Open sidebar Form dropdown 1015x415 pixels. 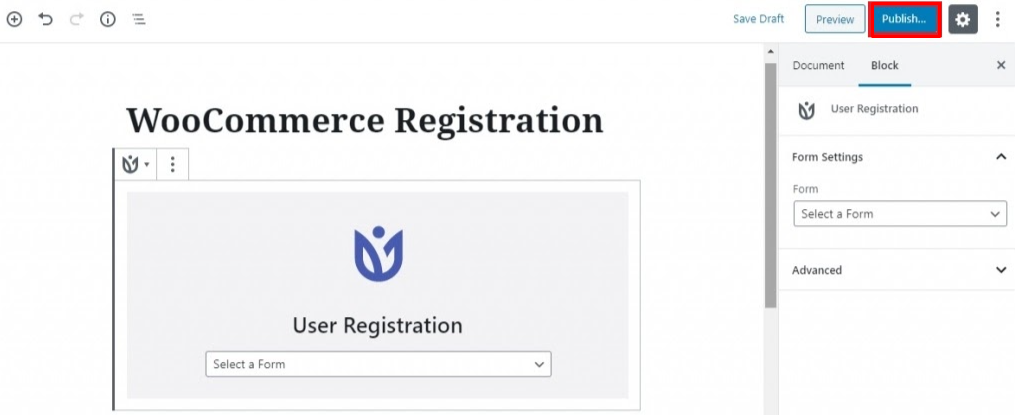point(900,214)
